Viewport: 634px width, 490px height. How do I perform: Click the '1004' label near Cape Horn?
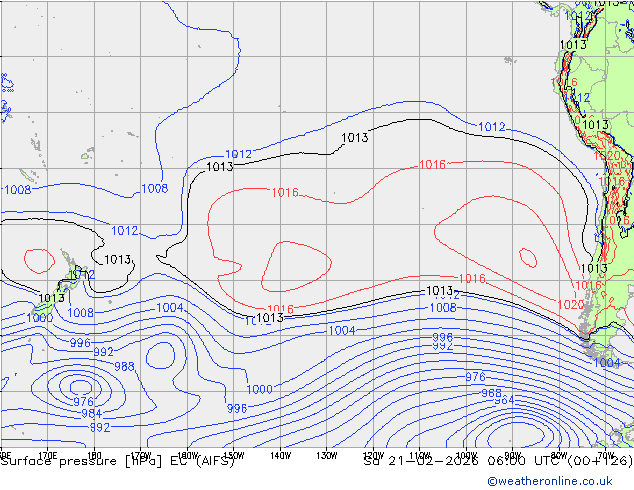pos(607,362)
